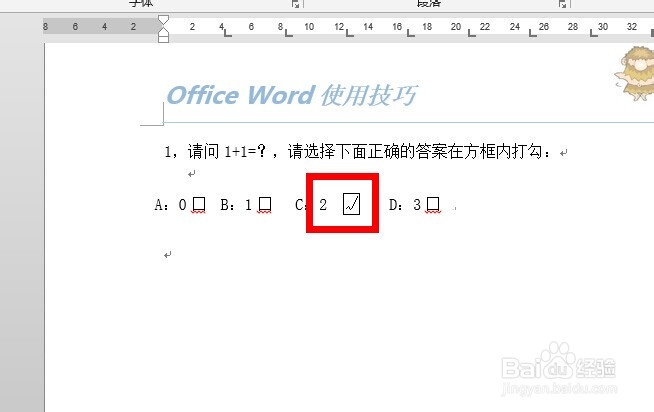Click the tab stop near ruler mark 20
The height and width of the screenshot is (412, 654).
[471, 33]
